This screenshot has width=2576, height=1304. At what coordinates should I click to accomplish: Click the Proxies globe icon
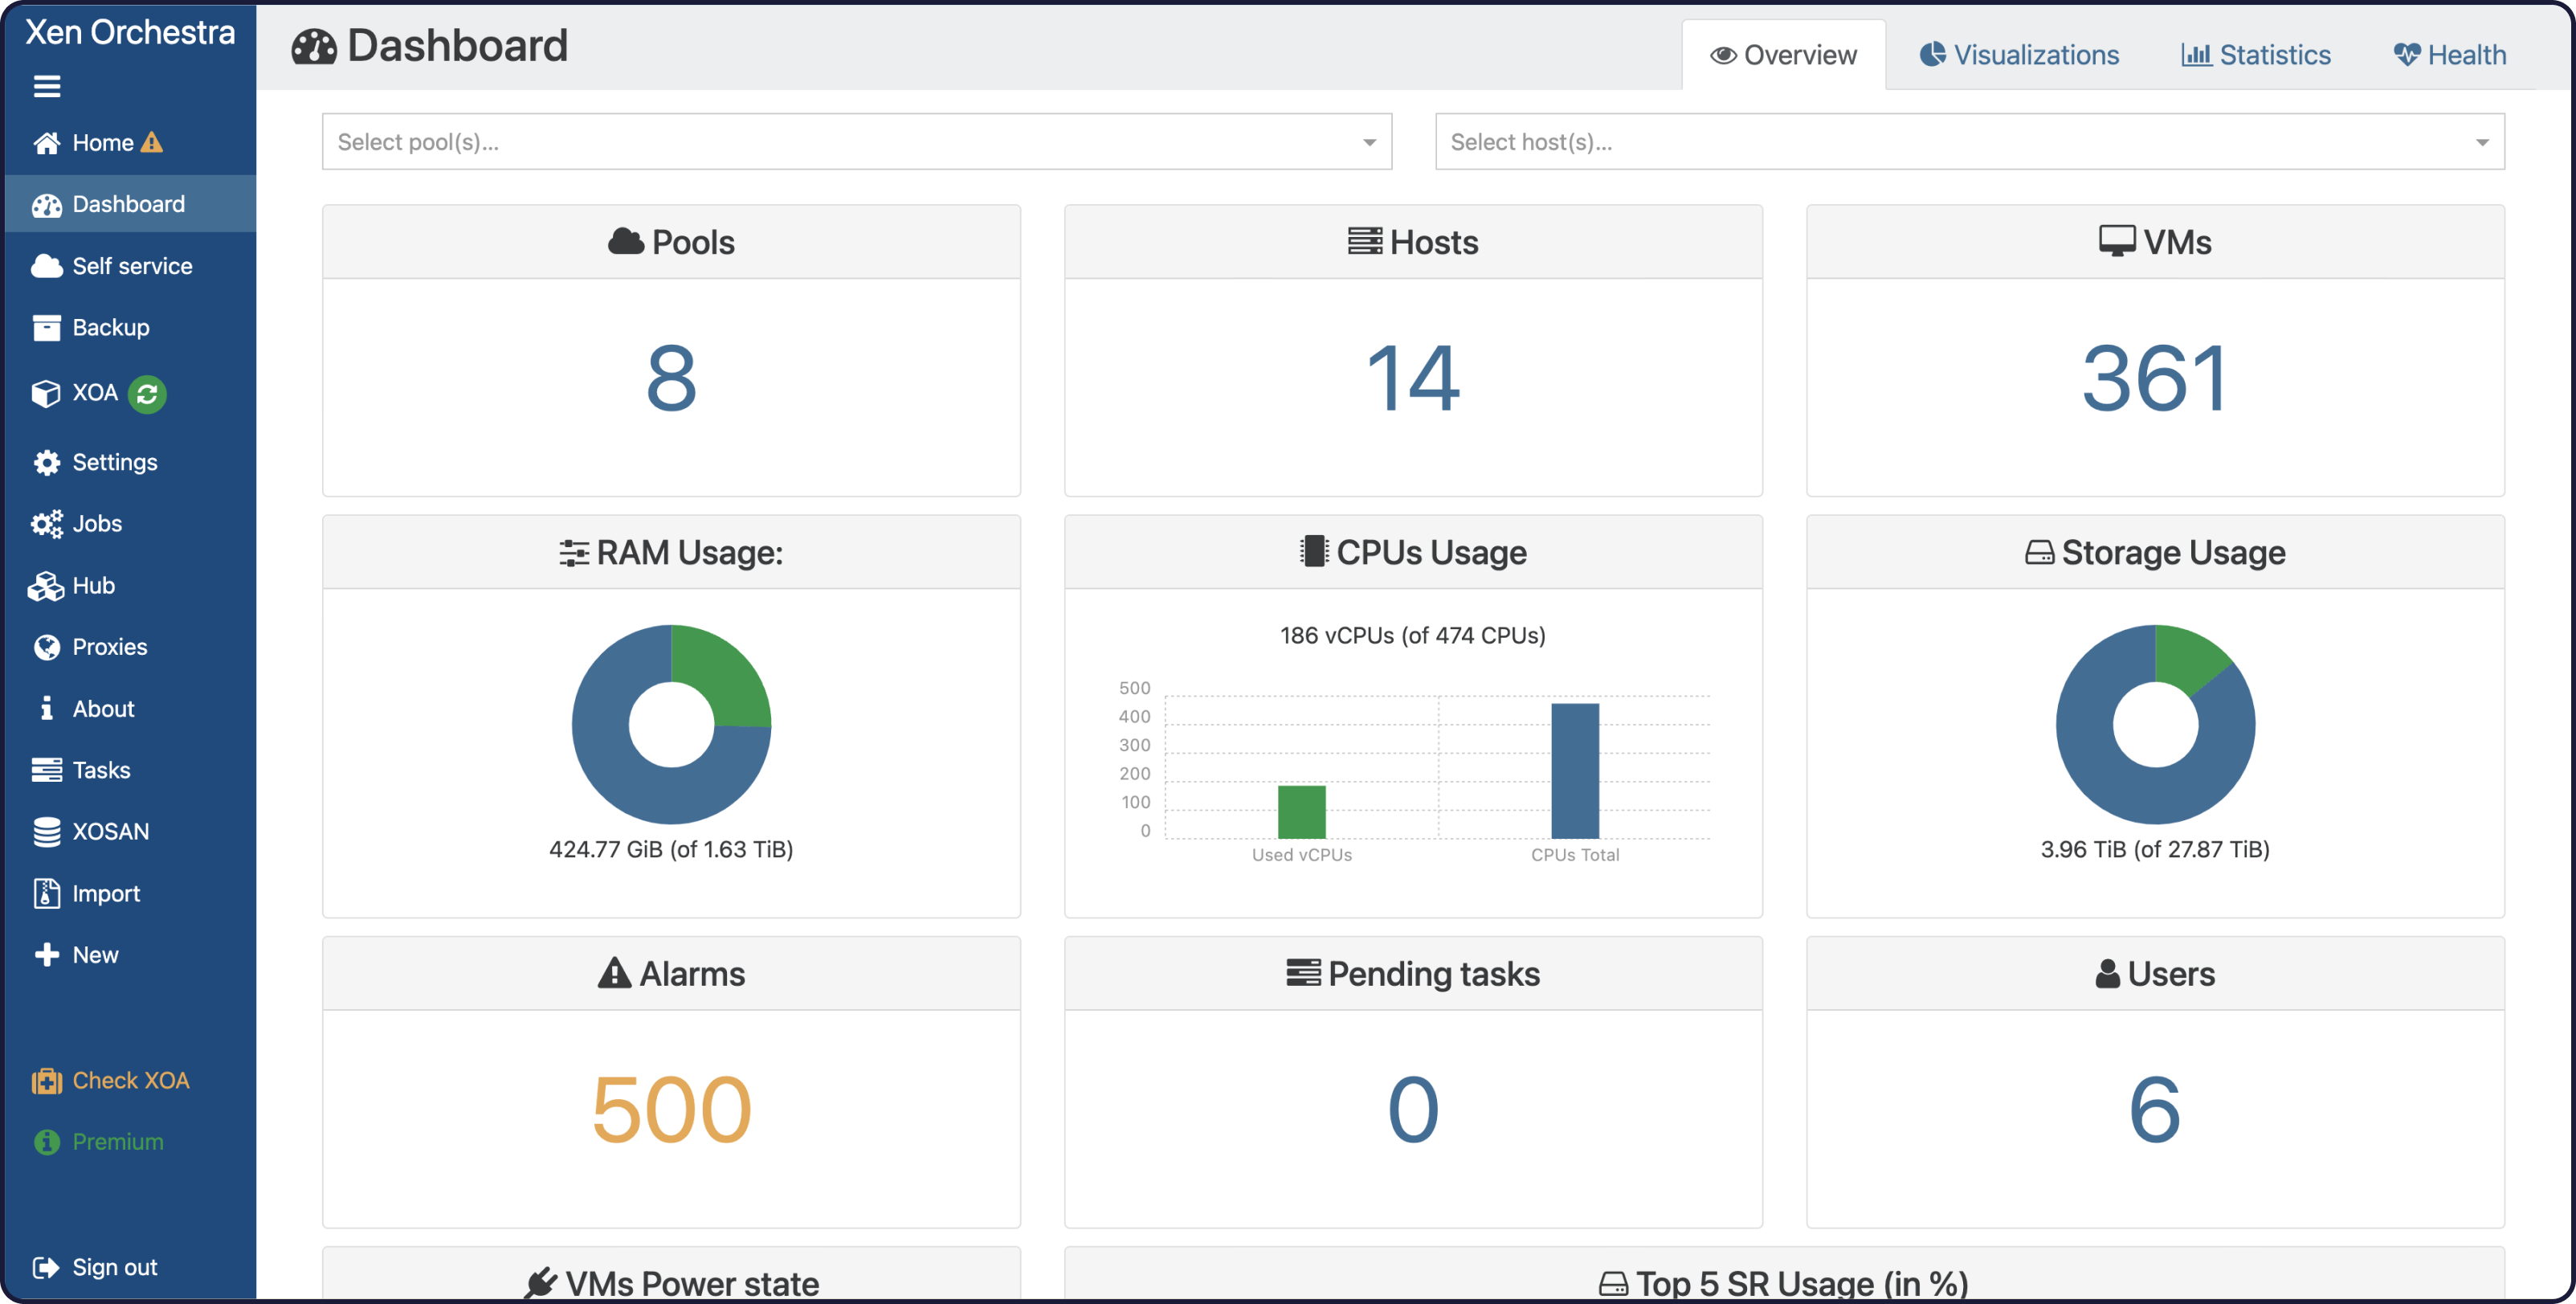click(x=47, y=647)
